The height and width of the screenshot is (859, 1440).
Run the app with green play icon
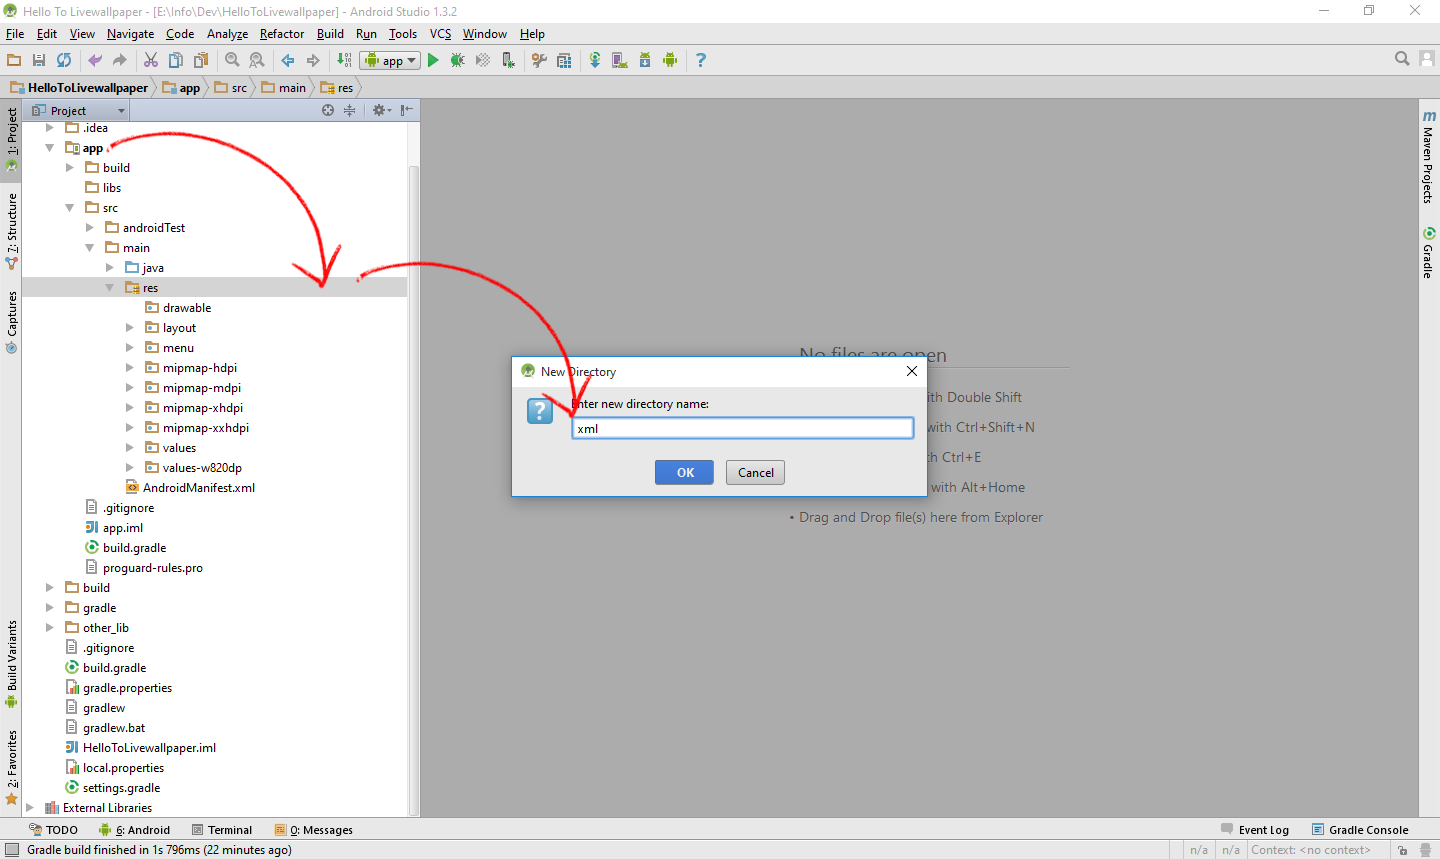pos(433,60)
